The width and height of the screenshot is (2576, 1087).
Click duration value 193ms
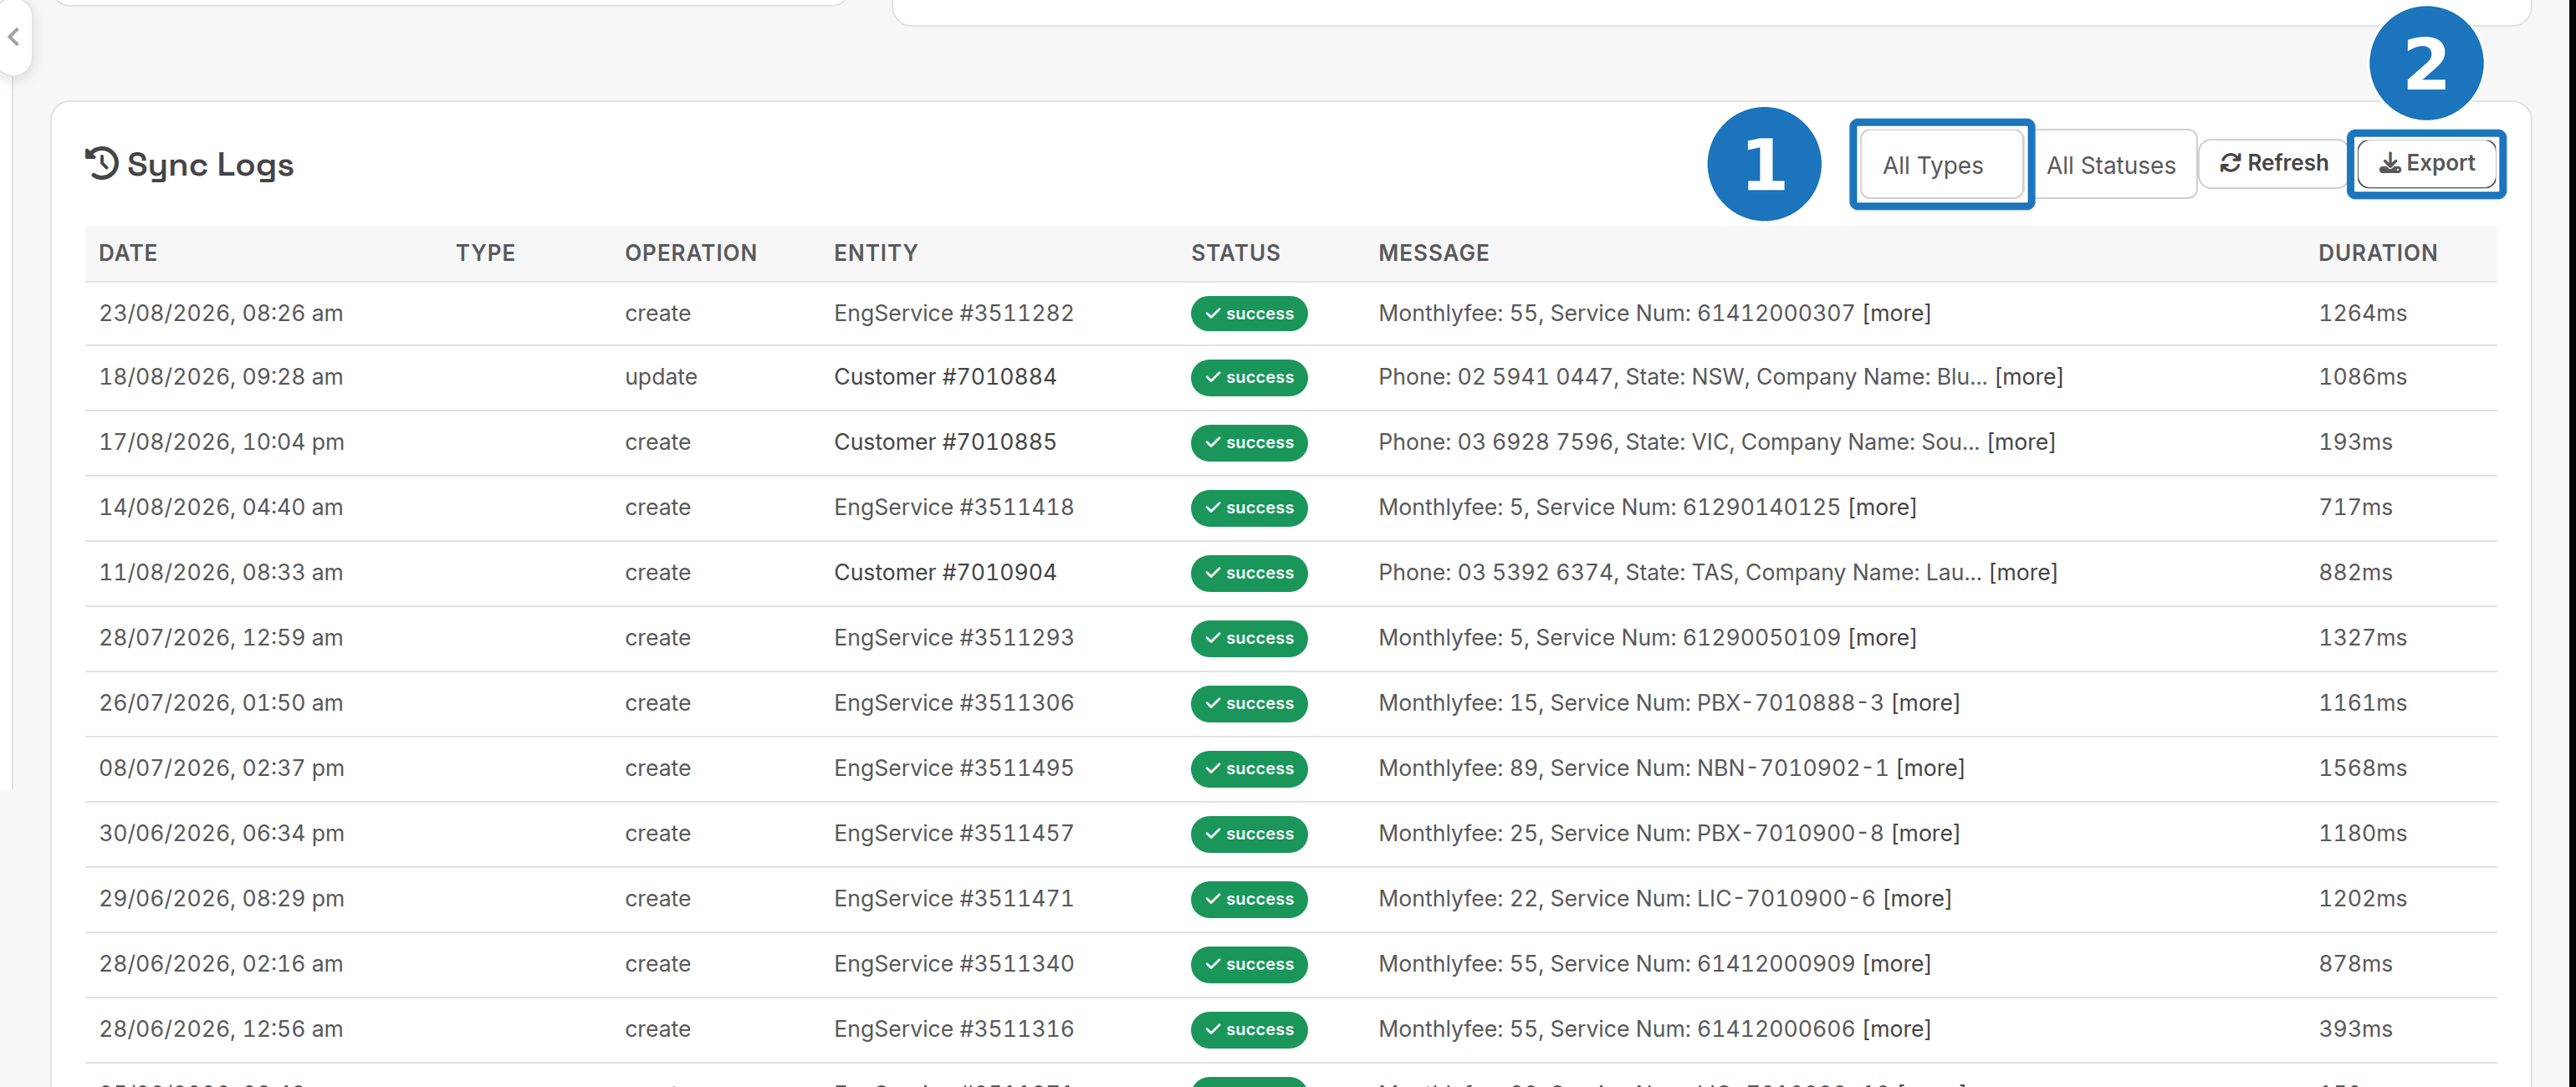click(x=2356, y=442)
